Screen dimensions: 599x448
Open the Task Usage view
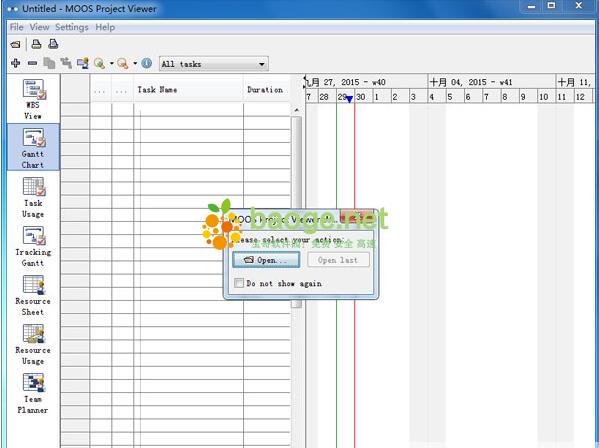[x=33, y=197]
